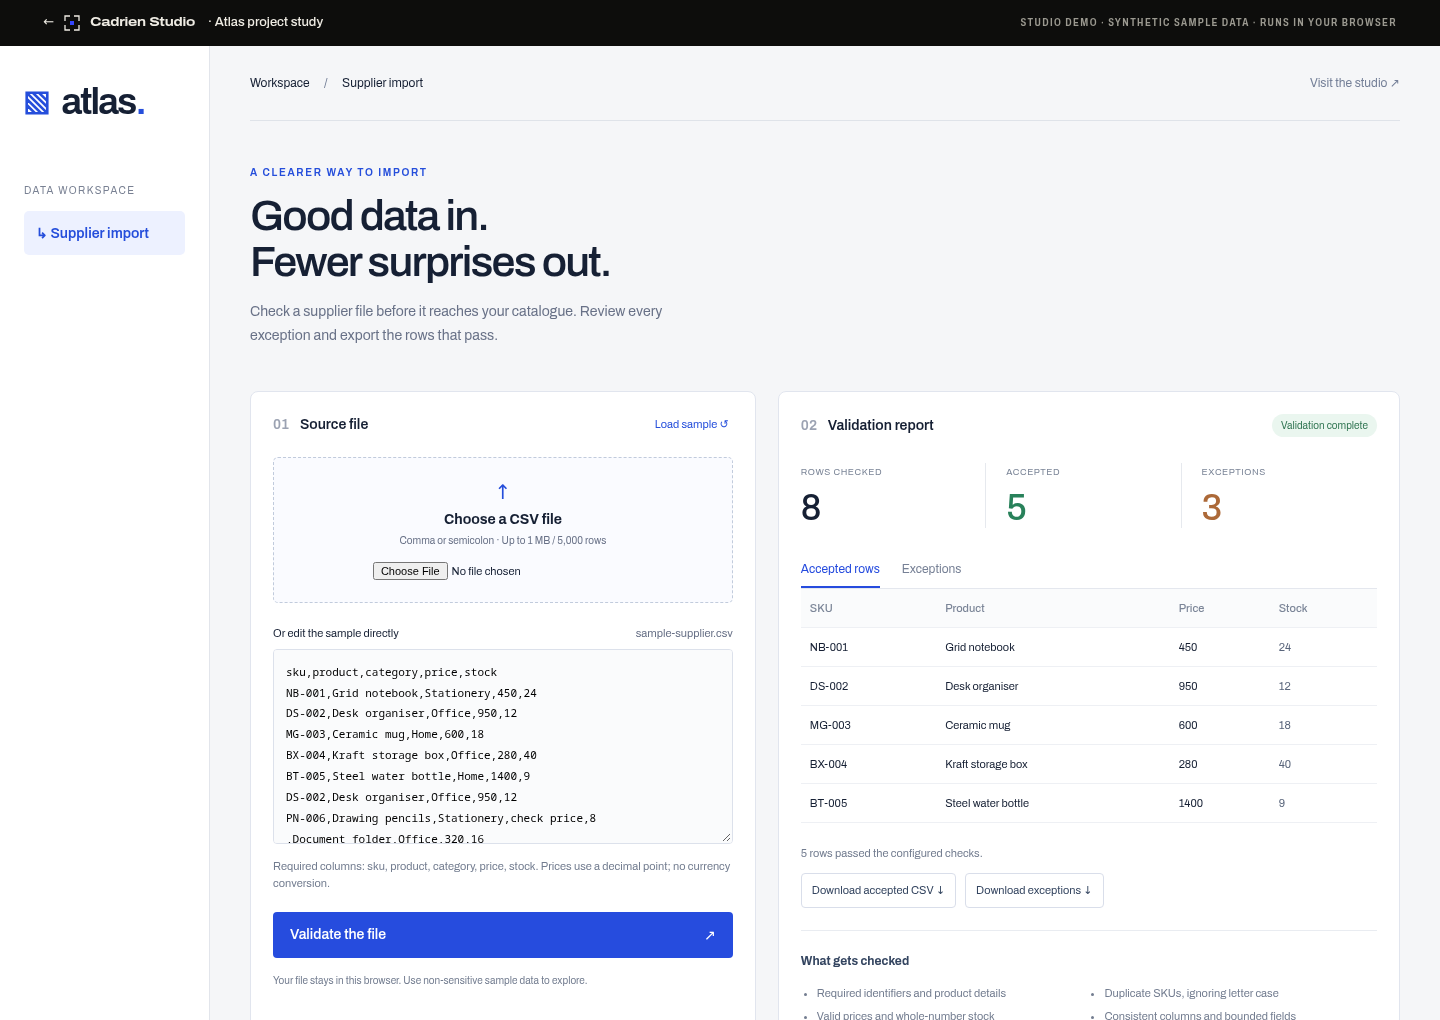Click the Cadrien Studio bracket logo icon

tap(72, 22)
